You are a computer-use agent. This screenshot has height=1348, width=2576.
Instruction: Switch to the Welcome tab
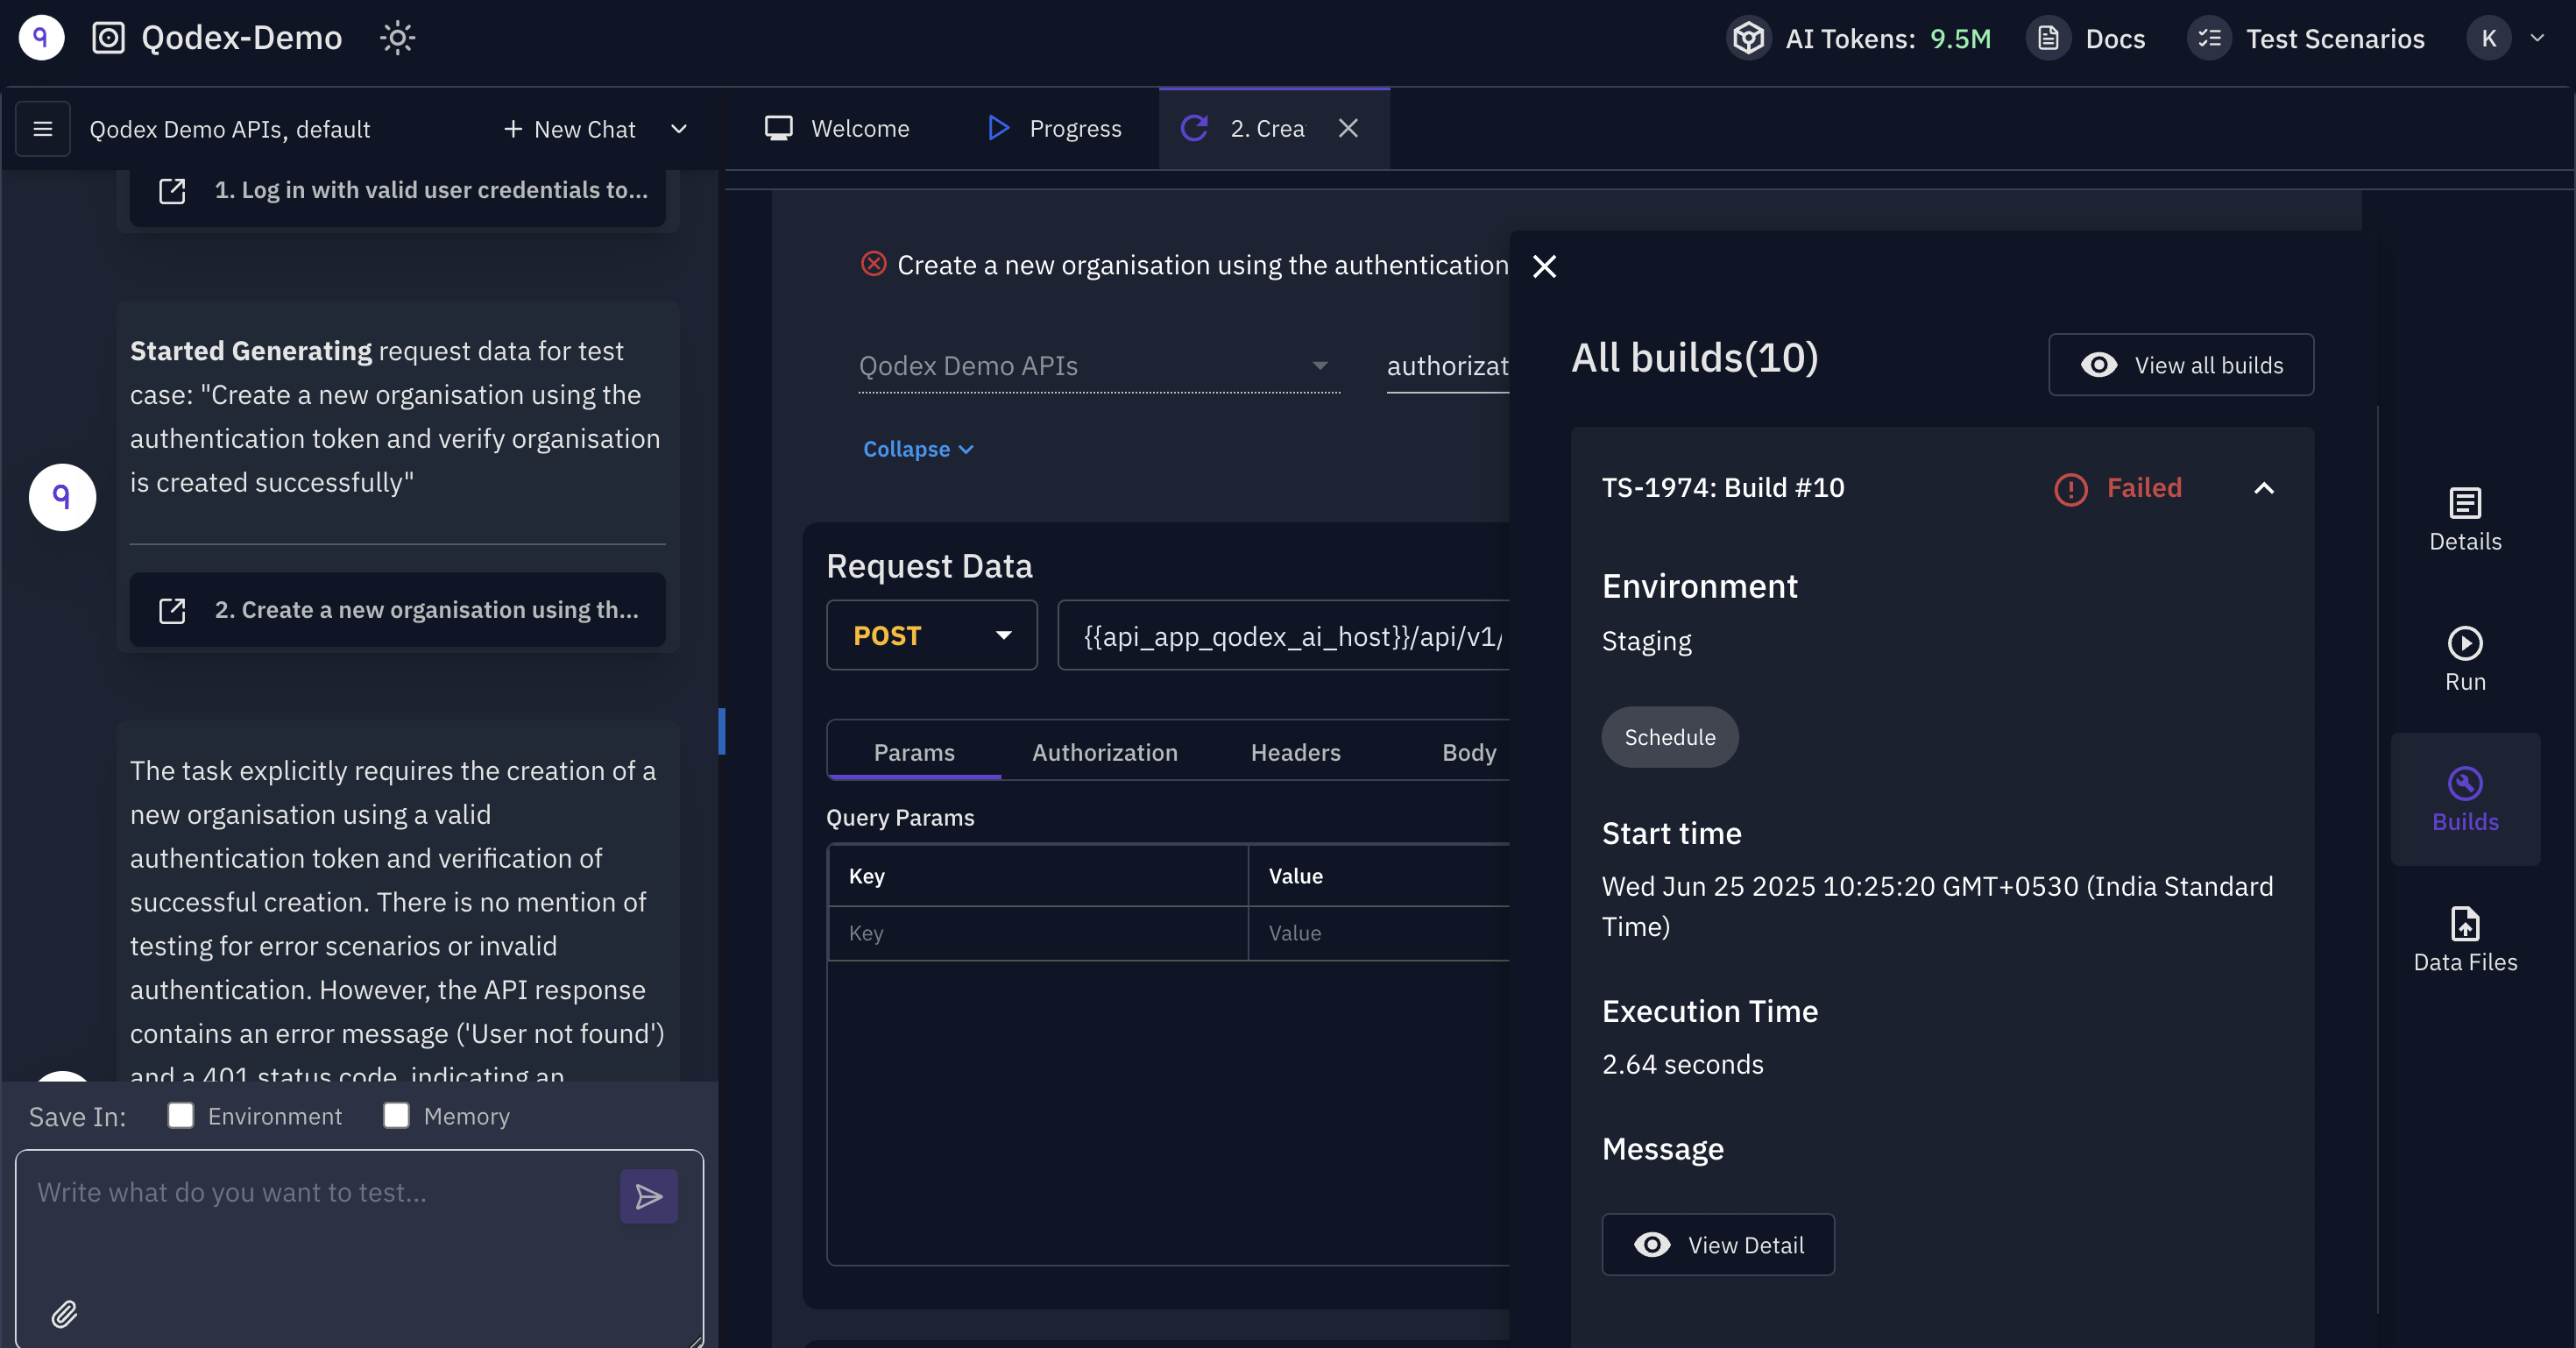click(x=837, y=128)
